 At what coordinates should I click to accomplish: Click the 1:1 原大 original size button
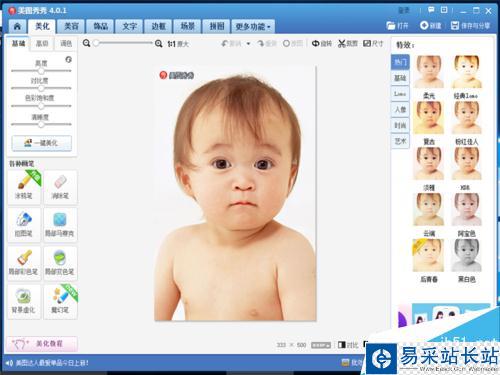click(x=178, y=44)
